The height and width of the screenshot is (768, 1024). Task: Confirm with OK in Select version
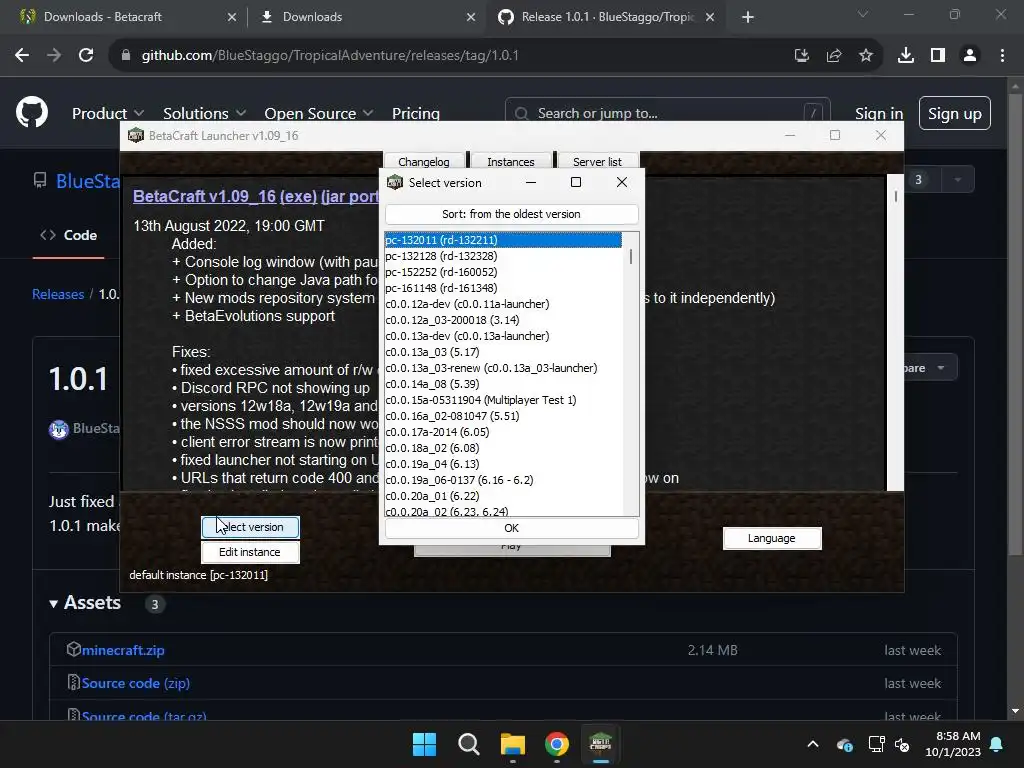511,528
